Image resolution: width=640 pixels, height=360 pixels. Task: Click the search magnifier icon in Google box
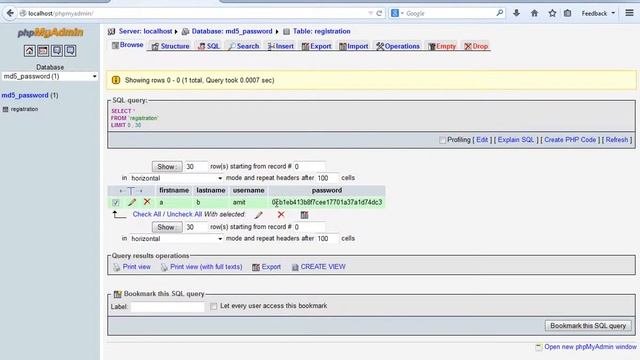500,13
